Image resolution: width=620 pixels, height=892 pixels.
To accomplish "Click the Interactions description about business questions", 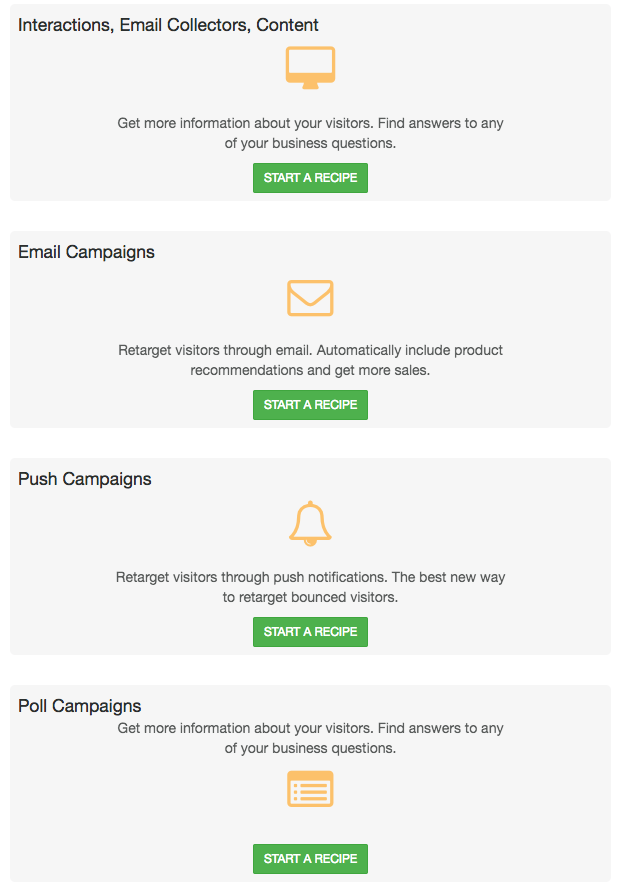I will pos(310,133).
